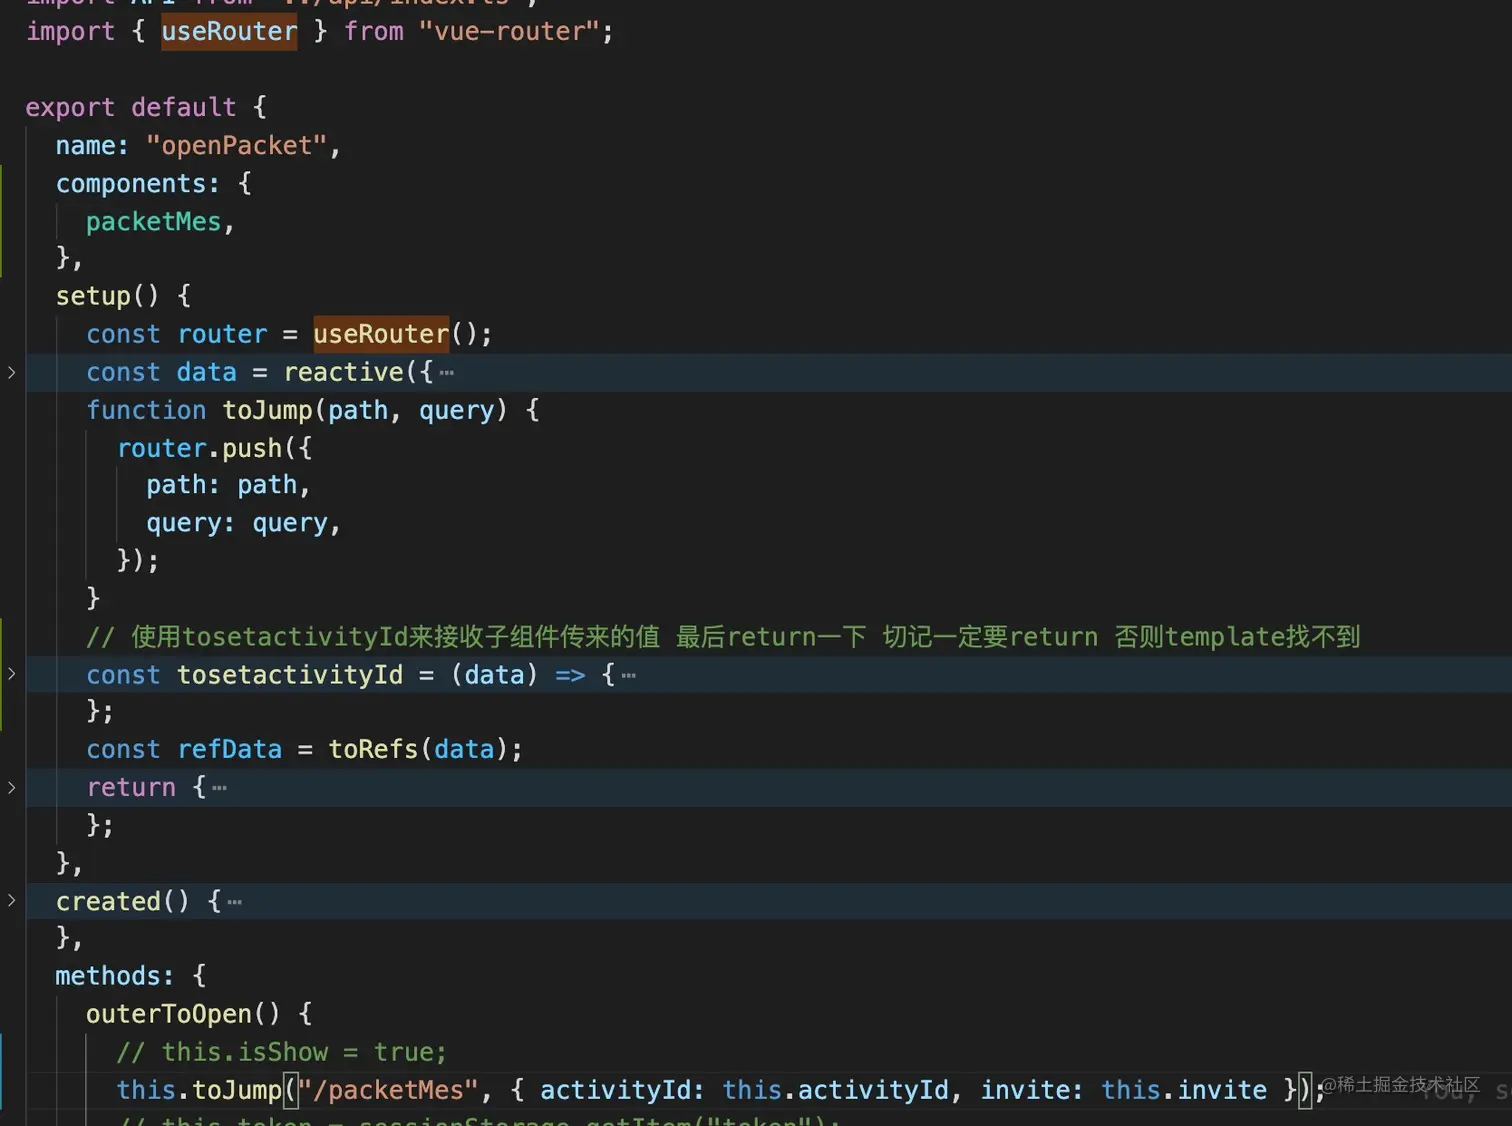Click the string "/packetMes" in toJump call
Image resolution: width=1512 pixels, height=1126 pixels.
388,1090
